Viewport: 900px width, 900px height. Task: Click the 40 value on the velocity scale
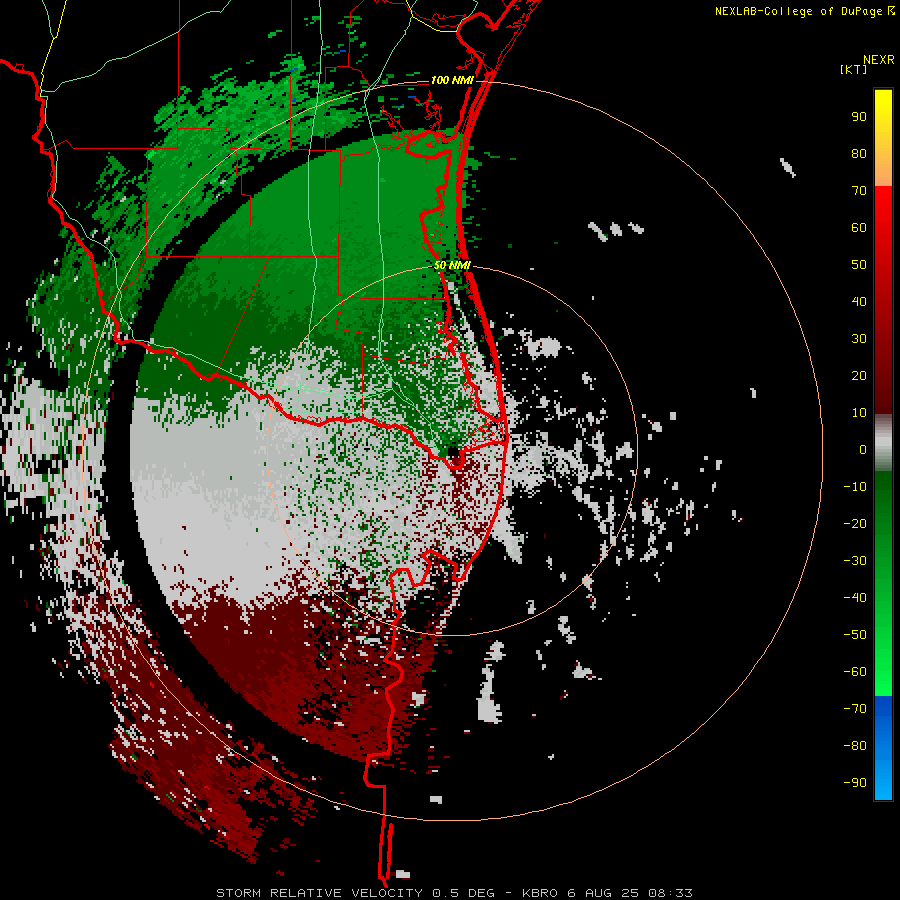[x=859, y=301]
